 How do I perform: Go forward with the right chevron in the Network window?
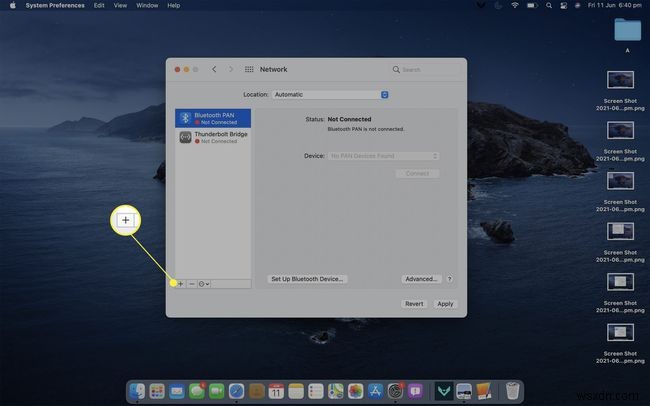click(231, 69)
